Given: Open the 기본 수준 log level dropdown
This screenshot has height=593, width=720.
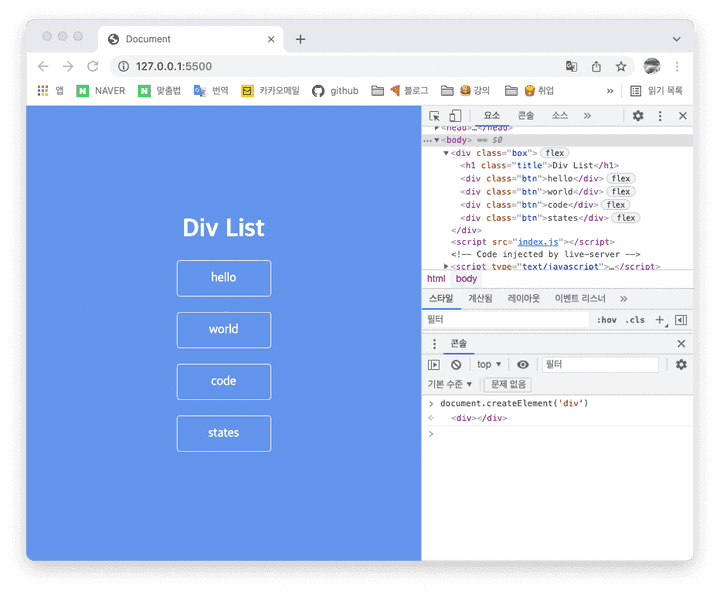Looking at the screenshot, I should click(450, 384).
